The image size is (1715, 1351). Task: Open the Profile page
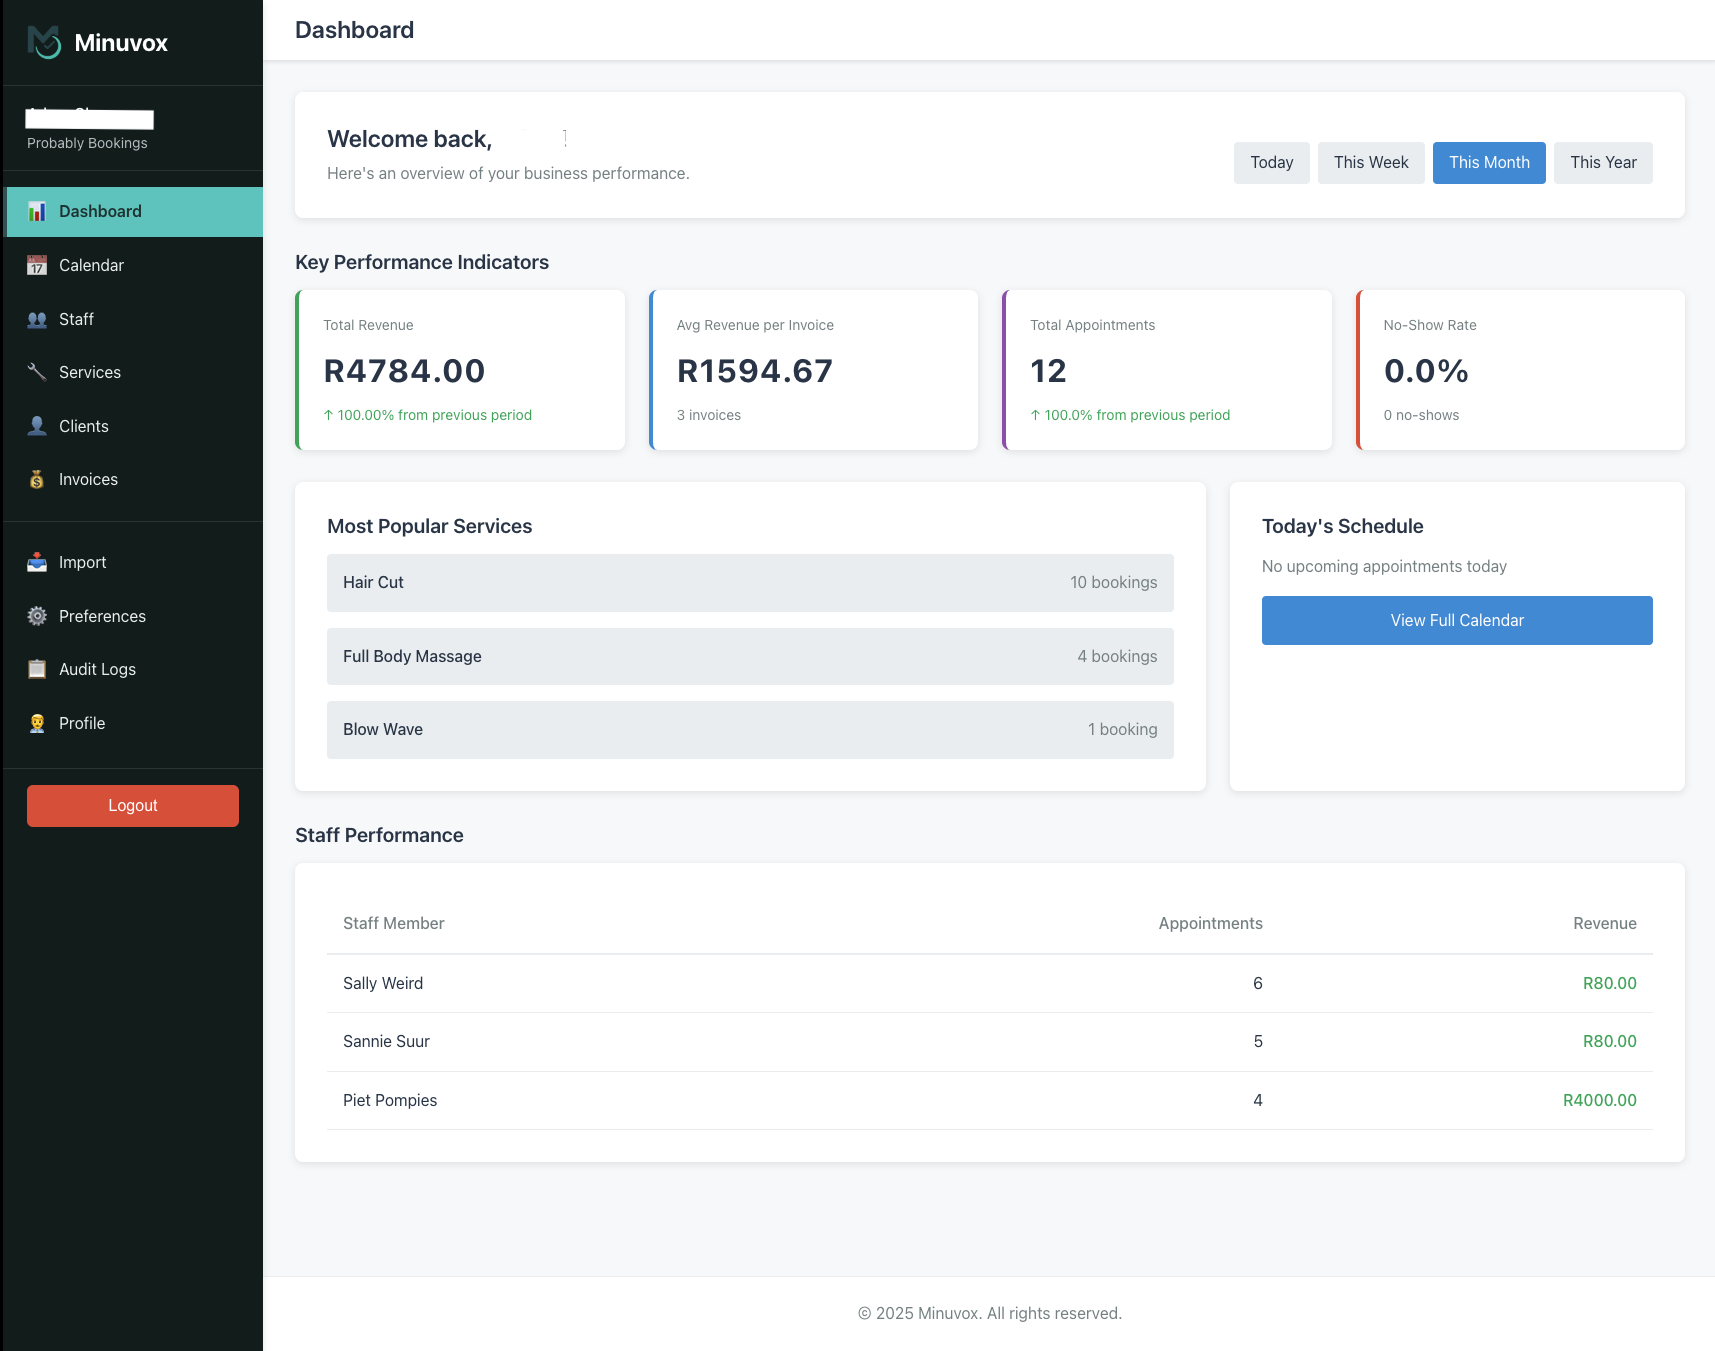pos(81,723)
